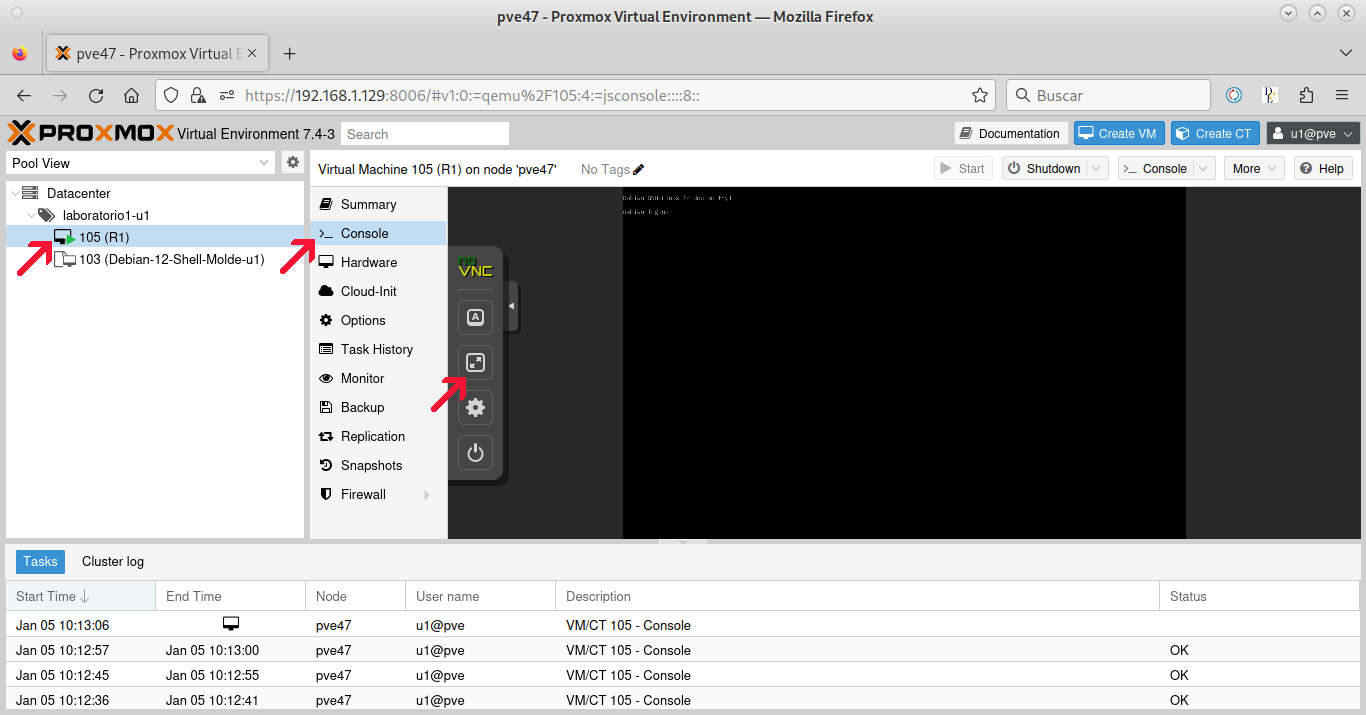Go back in Firefox history
Image resolution: width=1366 pixels, height=715 pixels.
tap(24, 96)
